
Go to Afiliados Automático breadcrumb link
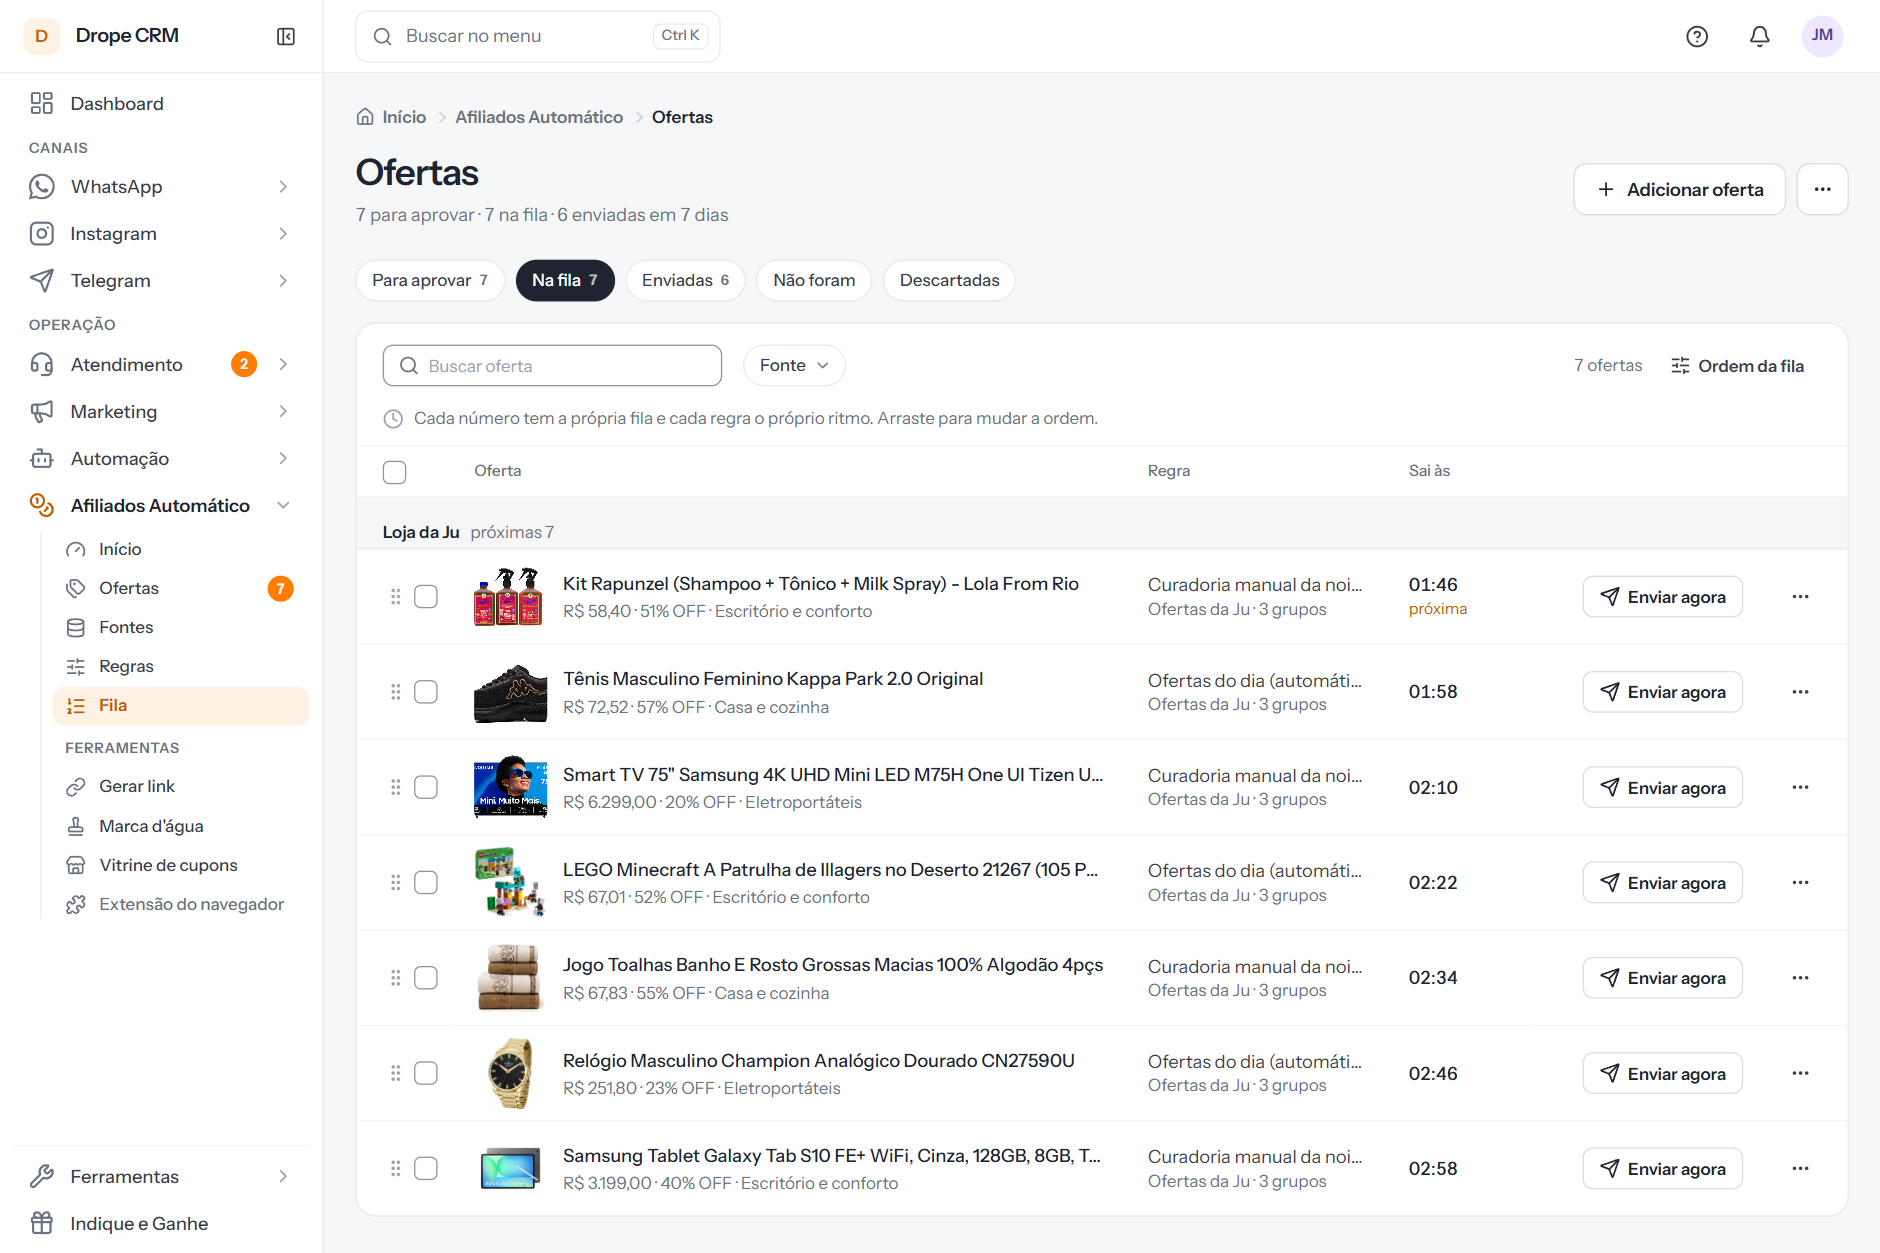click(x=539, y=117)
